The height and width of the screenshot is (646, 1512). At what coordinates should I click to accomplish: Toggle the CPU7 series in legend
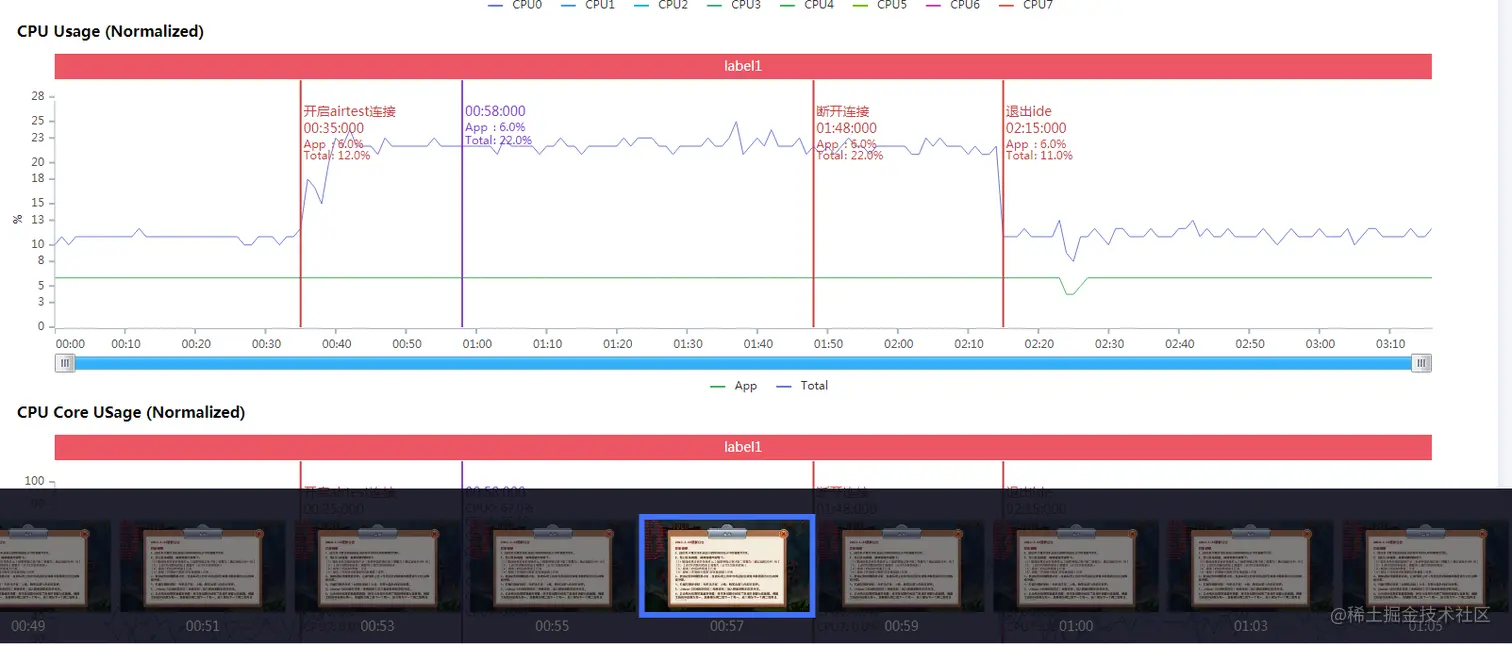pyautogui.click(x=1025, y=5)
